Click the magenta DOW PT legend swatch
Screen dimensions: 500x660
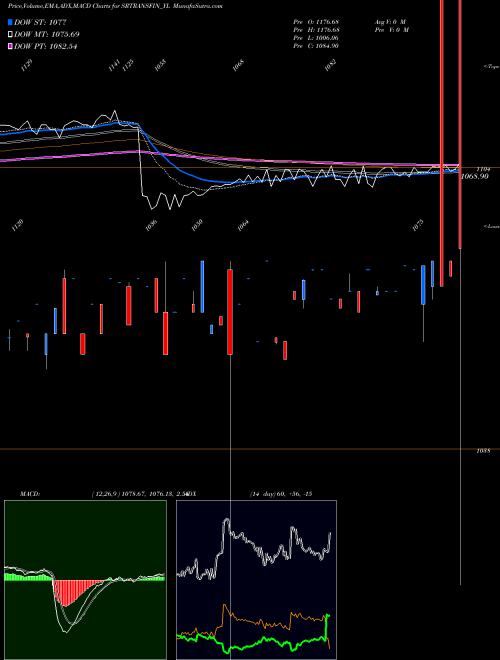(x=10, y=46)
